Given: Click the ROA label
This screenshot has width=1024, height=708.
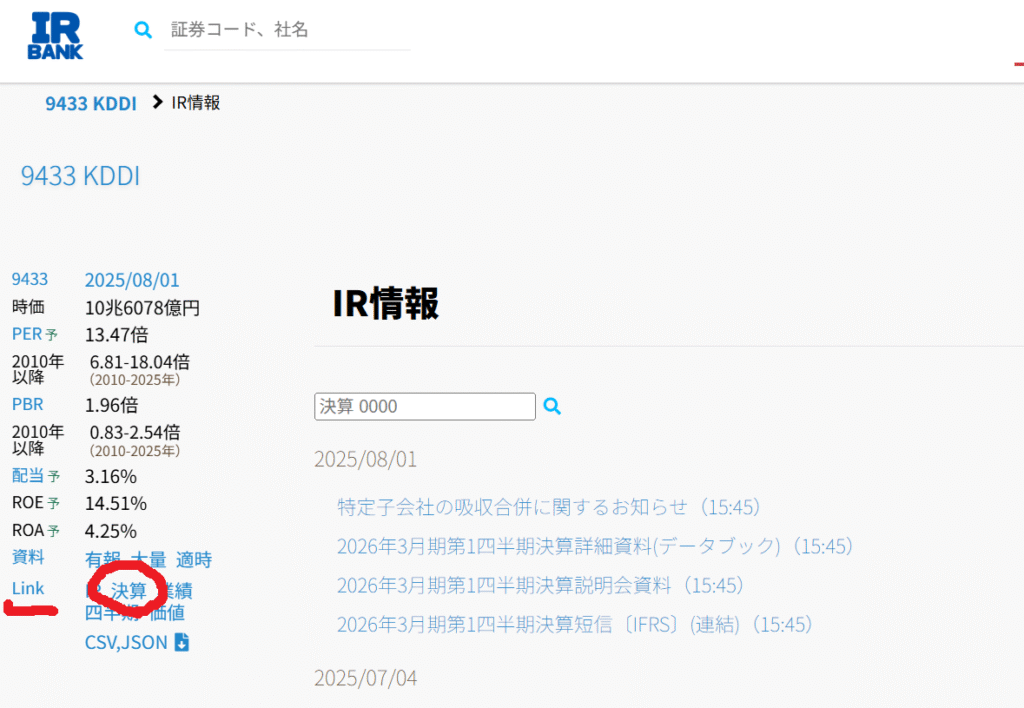Looking at the screenshot, I should 27,530.
